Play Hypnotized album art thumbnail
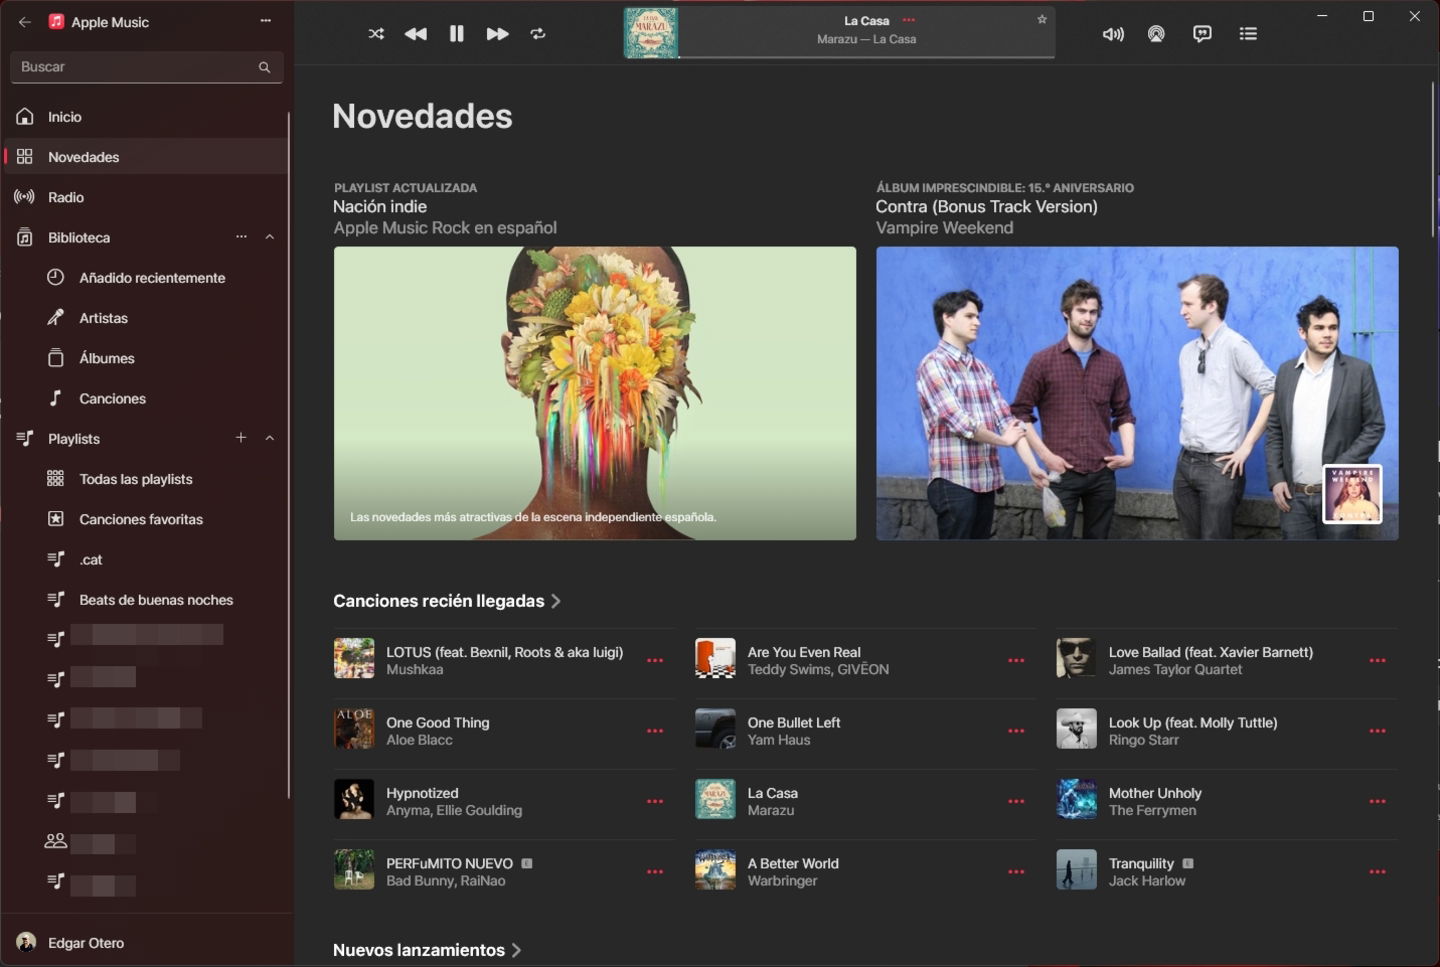This screenshot has height=967, width=1440. [x=354, y=800]
